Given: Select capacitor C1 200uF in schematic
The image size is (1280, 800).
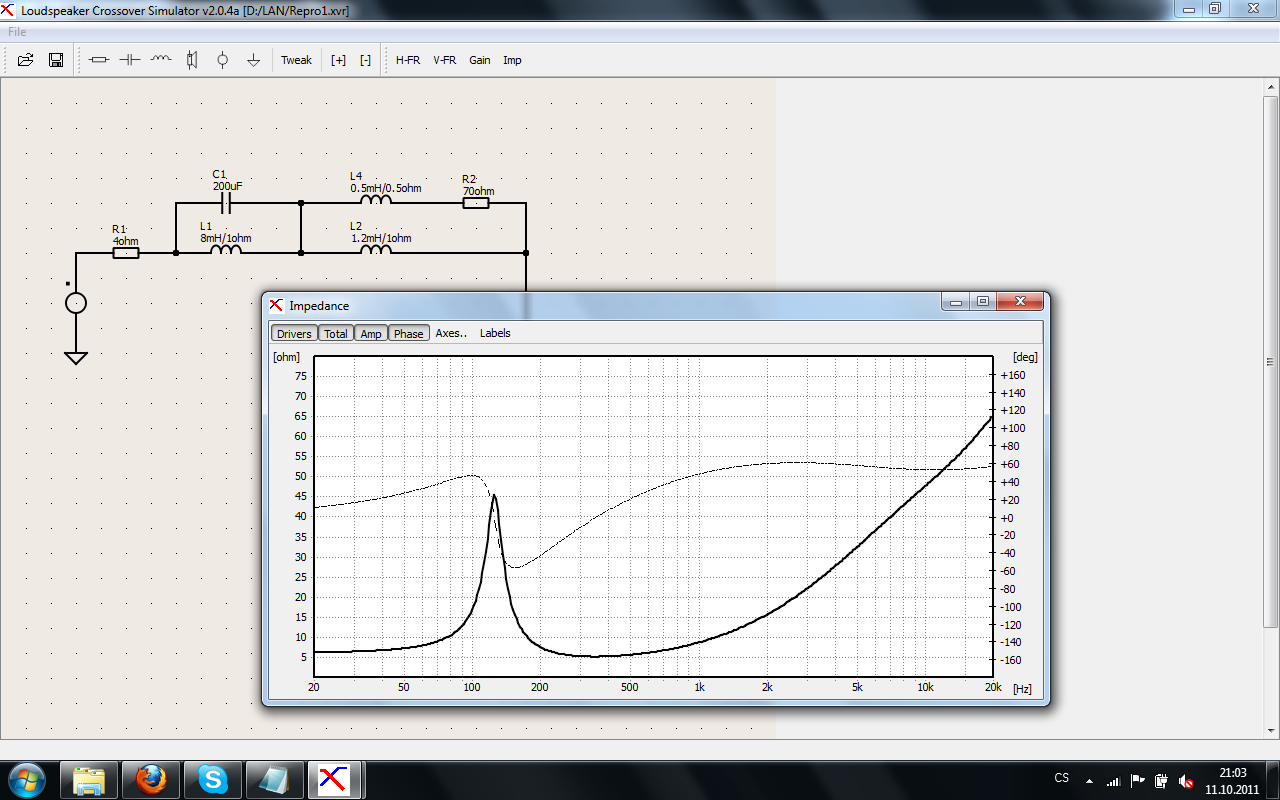Looking at the screenshot, I should point(226,203).
